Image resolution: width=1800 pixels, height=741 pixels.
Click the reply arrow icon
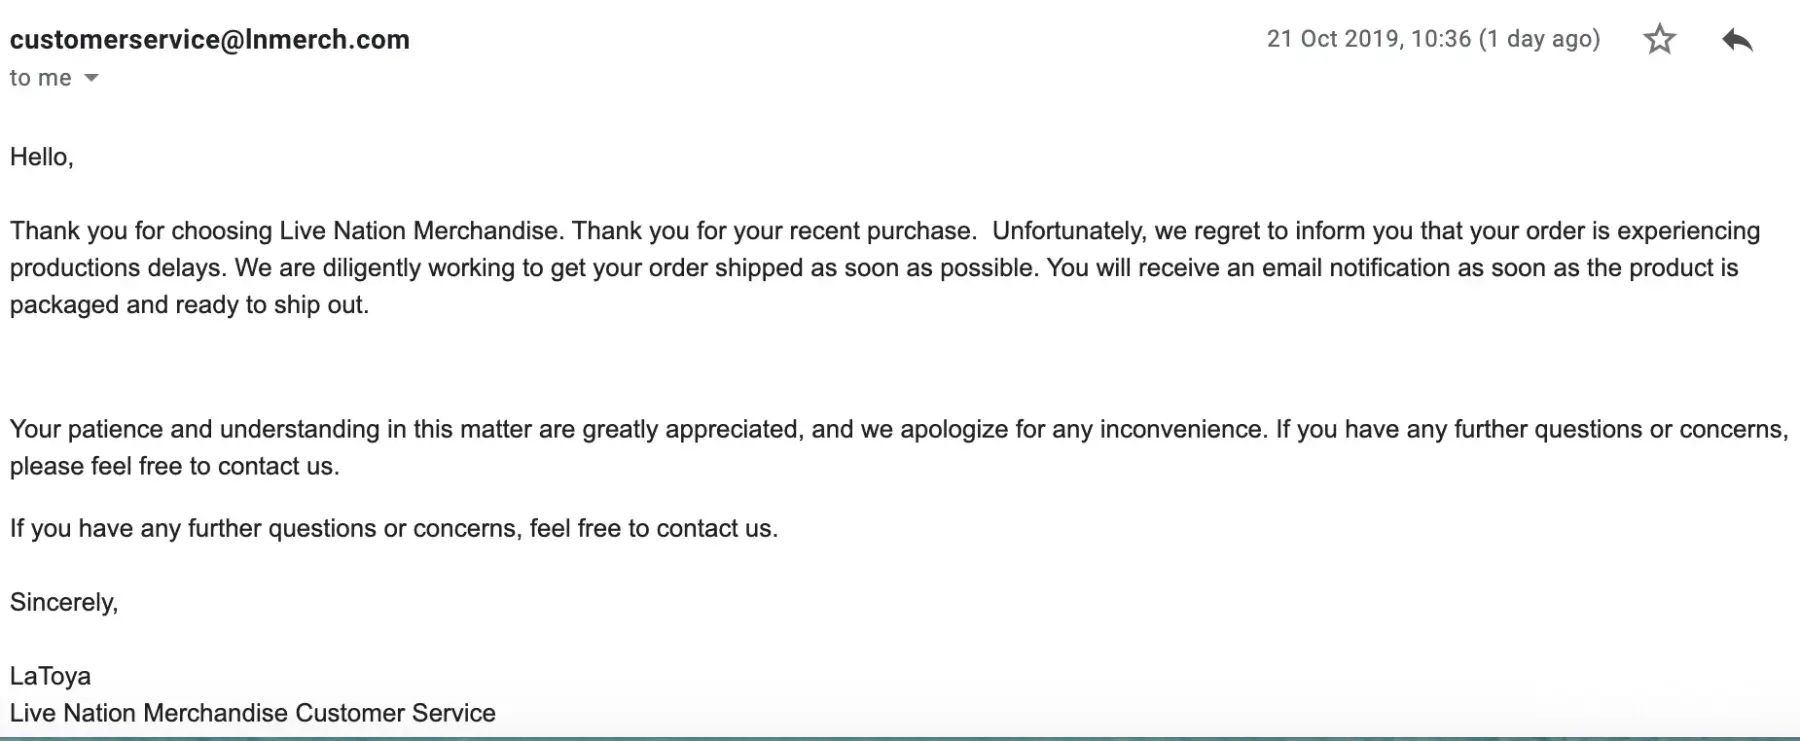pyautogui.click(x=1737, y=40)
